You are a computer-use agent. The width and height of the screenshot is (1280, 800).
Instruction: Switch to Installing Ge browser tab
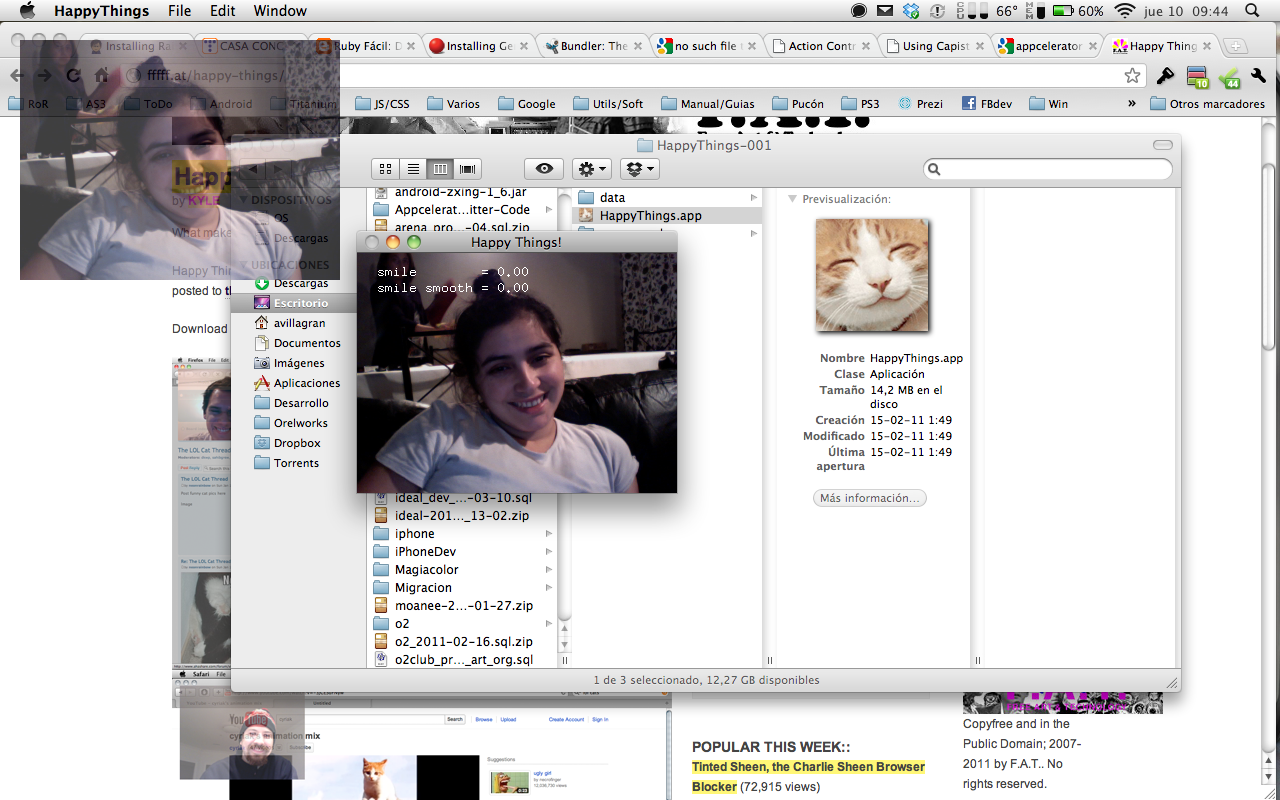click(x=478, y=46)
